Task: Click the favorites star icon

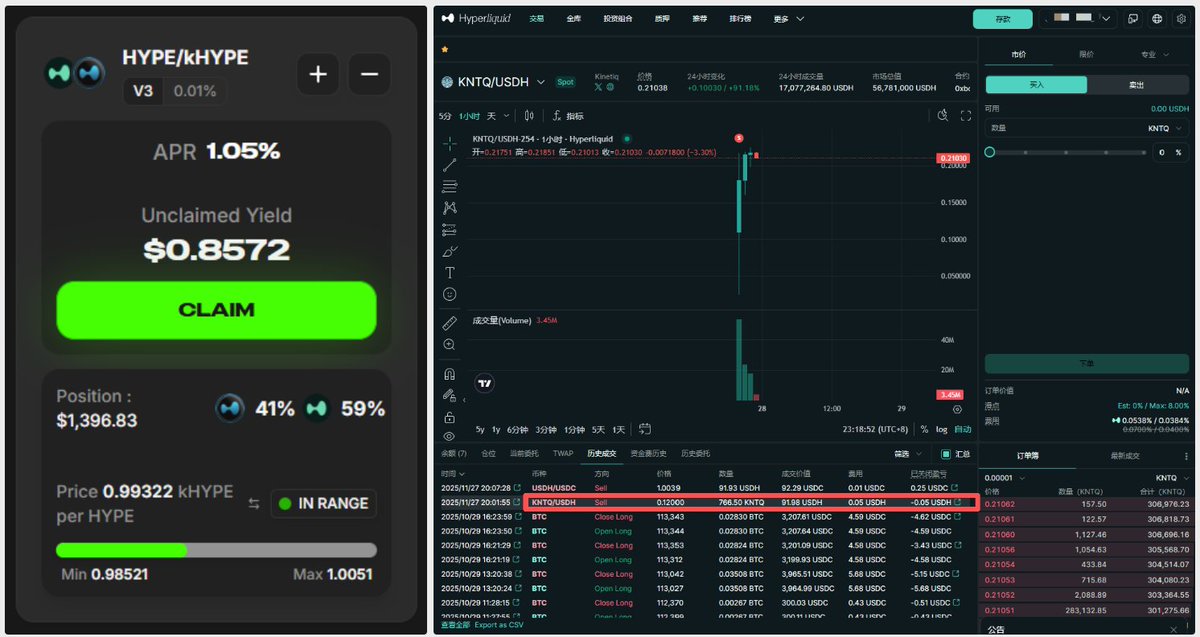Action: 444,49
